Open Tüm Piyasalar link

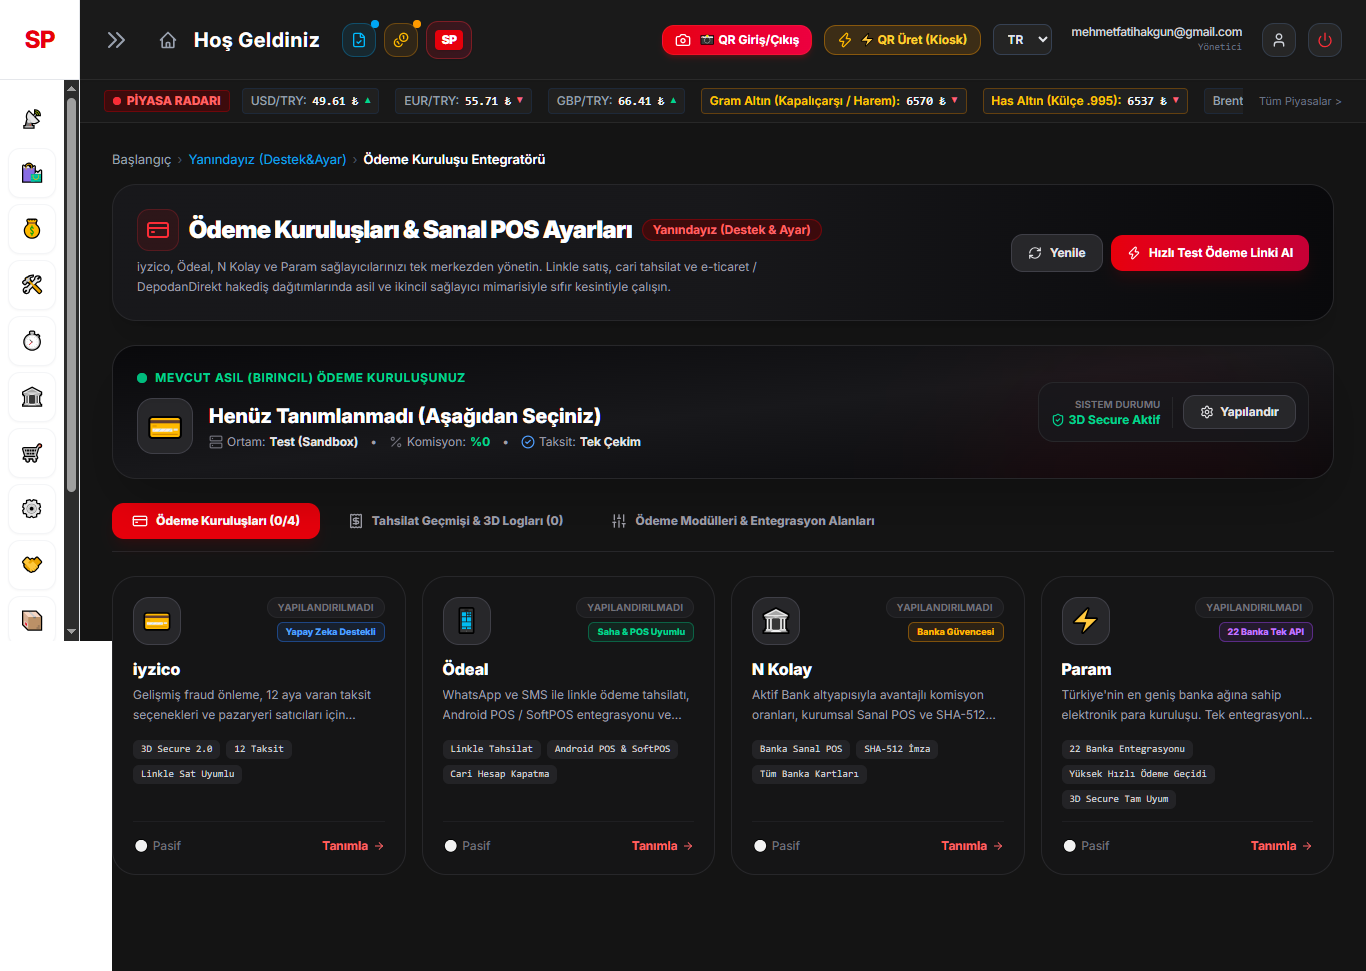click(1300, 101)
